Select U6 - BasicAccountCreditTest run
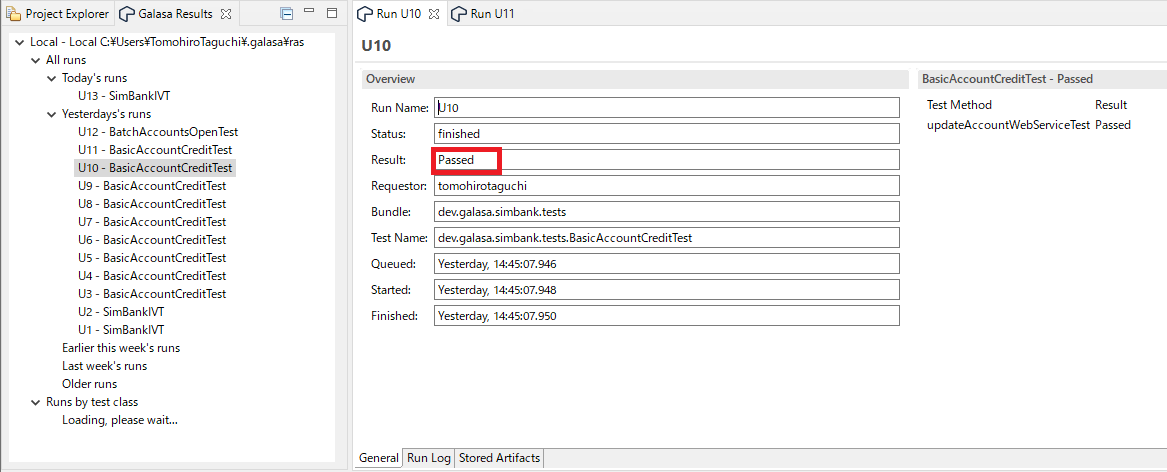The width and height of the screenshot is (1167, 472). 152,240
